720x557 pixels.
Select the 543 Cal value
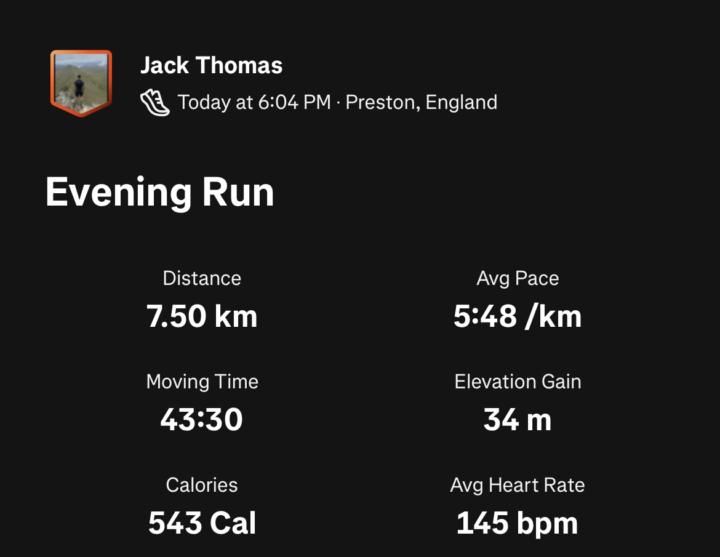point(202,523)
